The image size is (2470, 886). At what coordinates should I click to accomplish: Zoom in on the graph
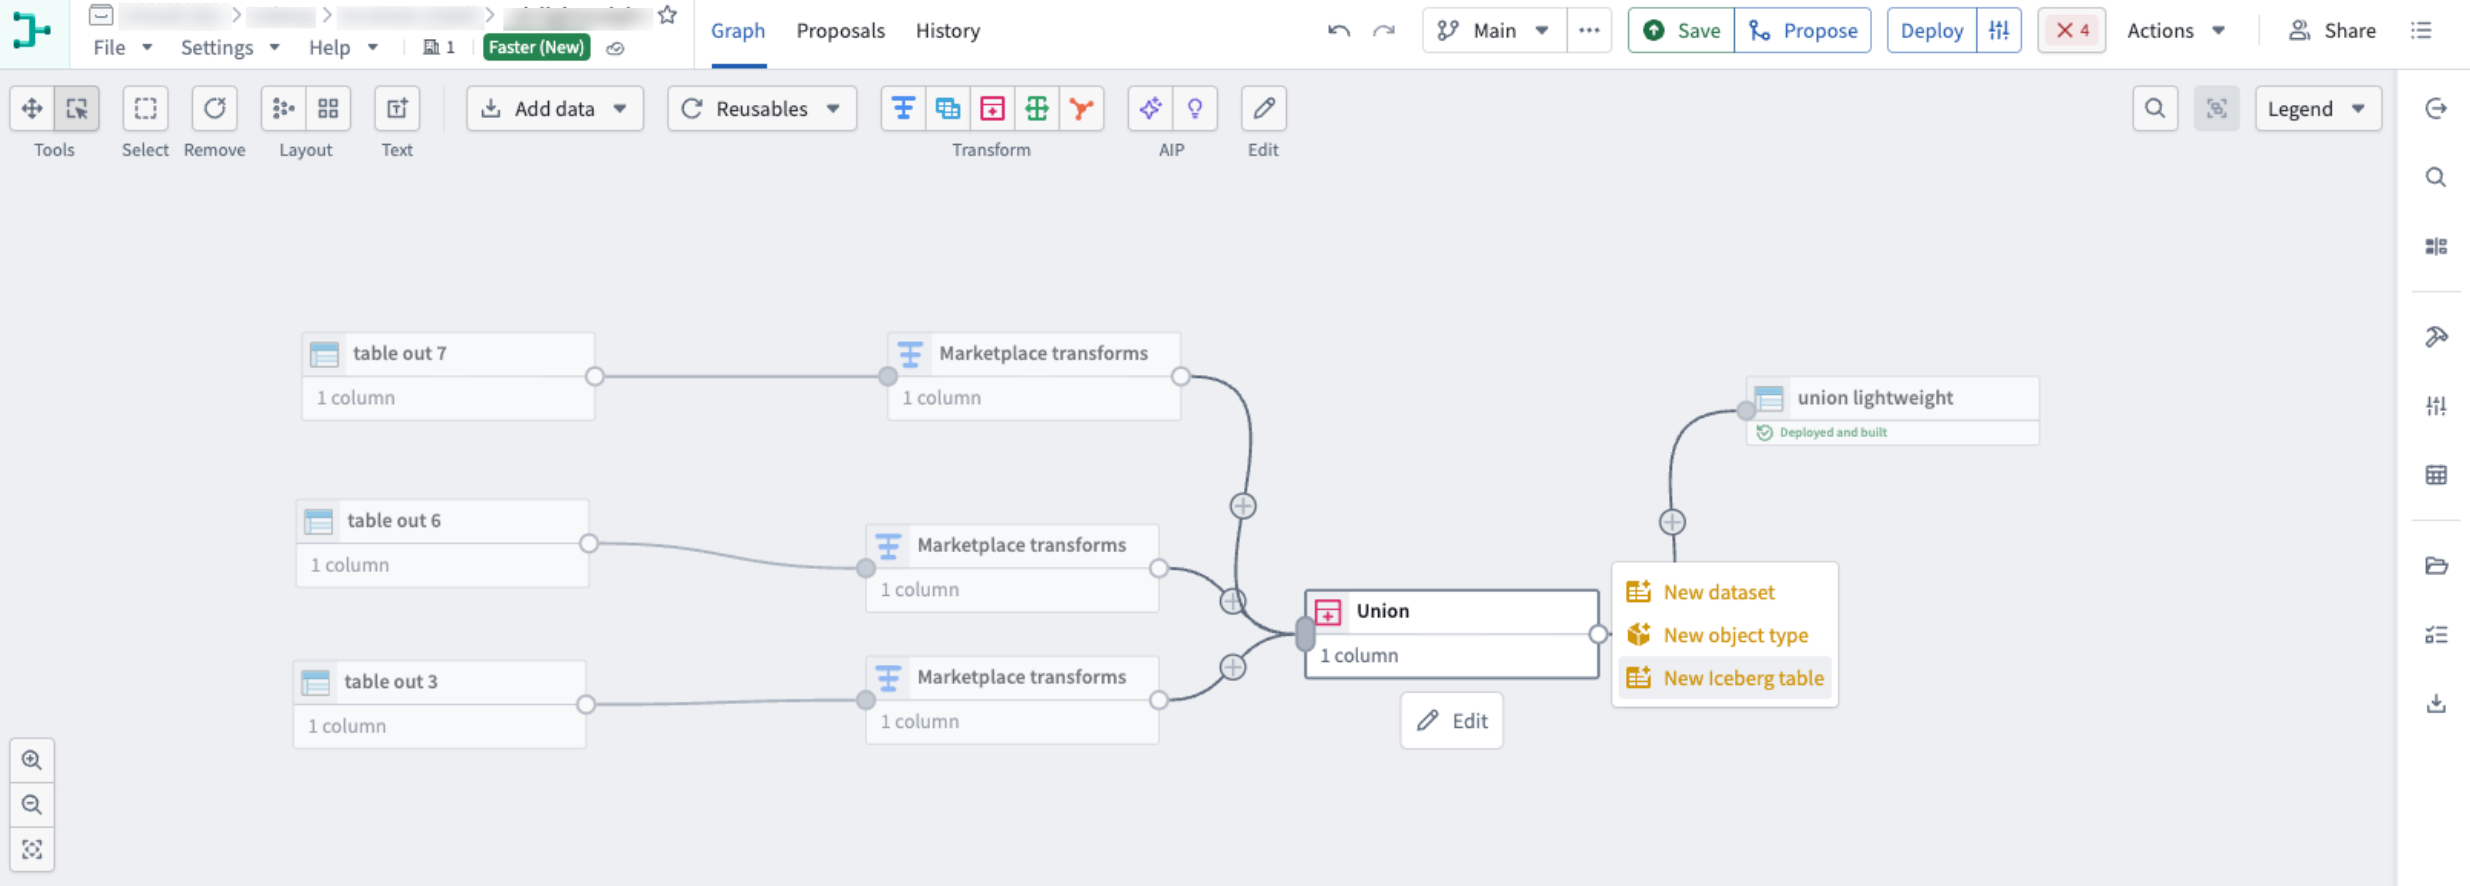tap(32, 760)
